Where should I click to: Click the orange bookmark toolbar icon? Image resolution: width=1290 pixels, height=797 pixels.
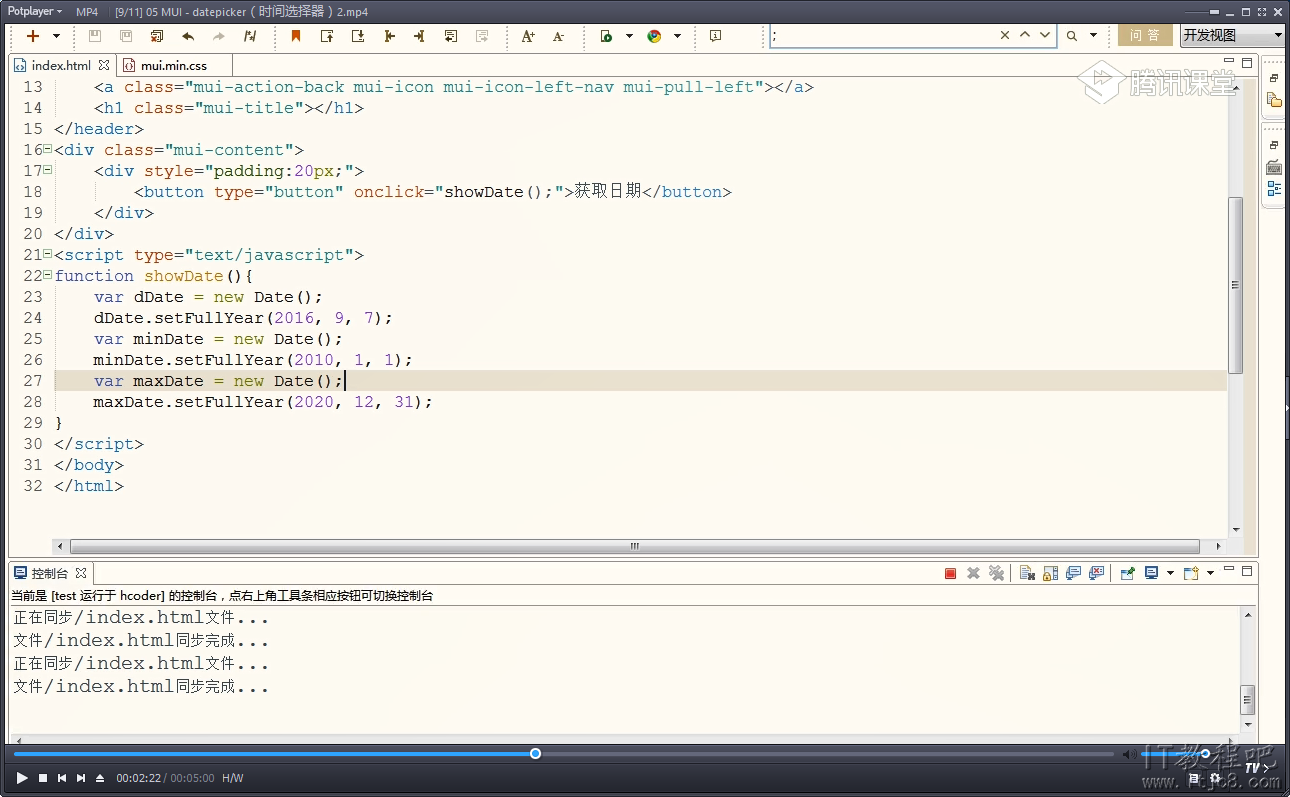296,36
